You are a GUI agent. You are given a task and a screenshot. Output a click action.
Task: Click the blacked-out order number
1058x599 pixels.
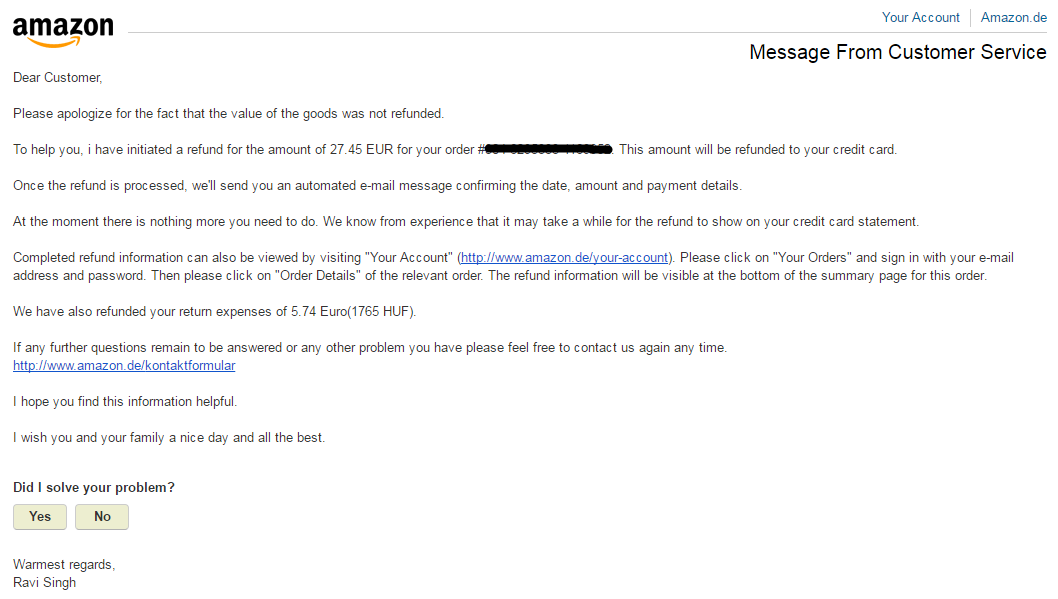tap(548, 149)
